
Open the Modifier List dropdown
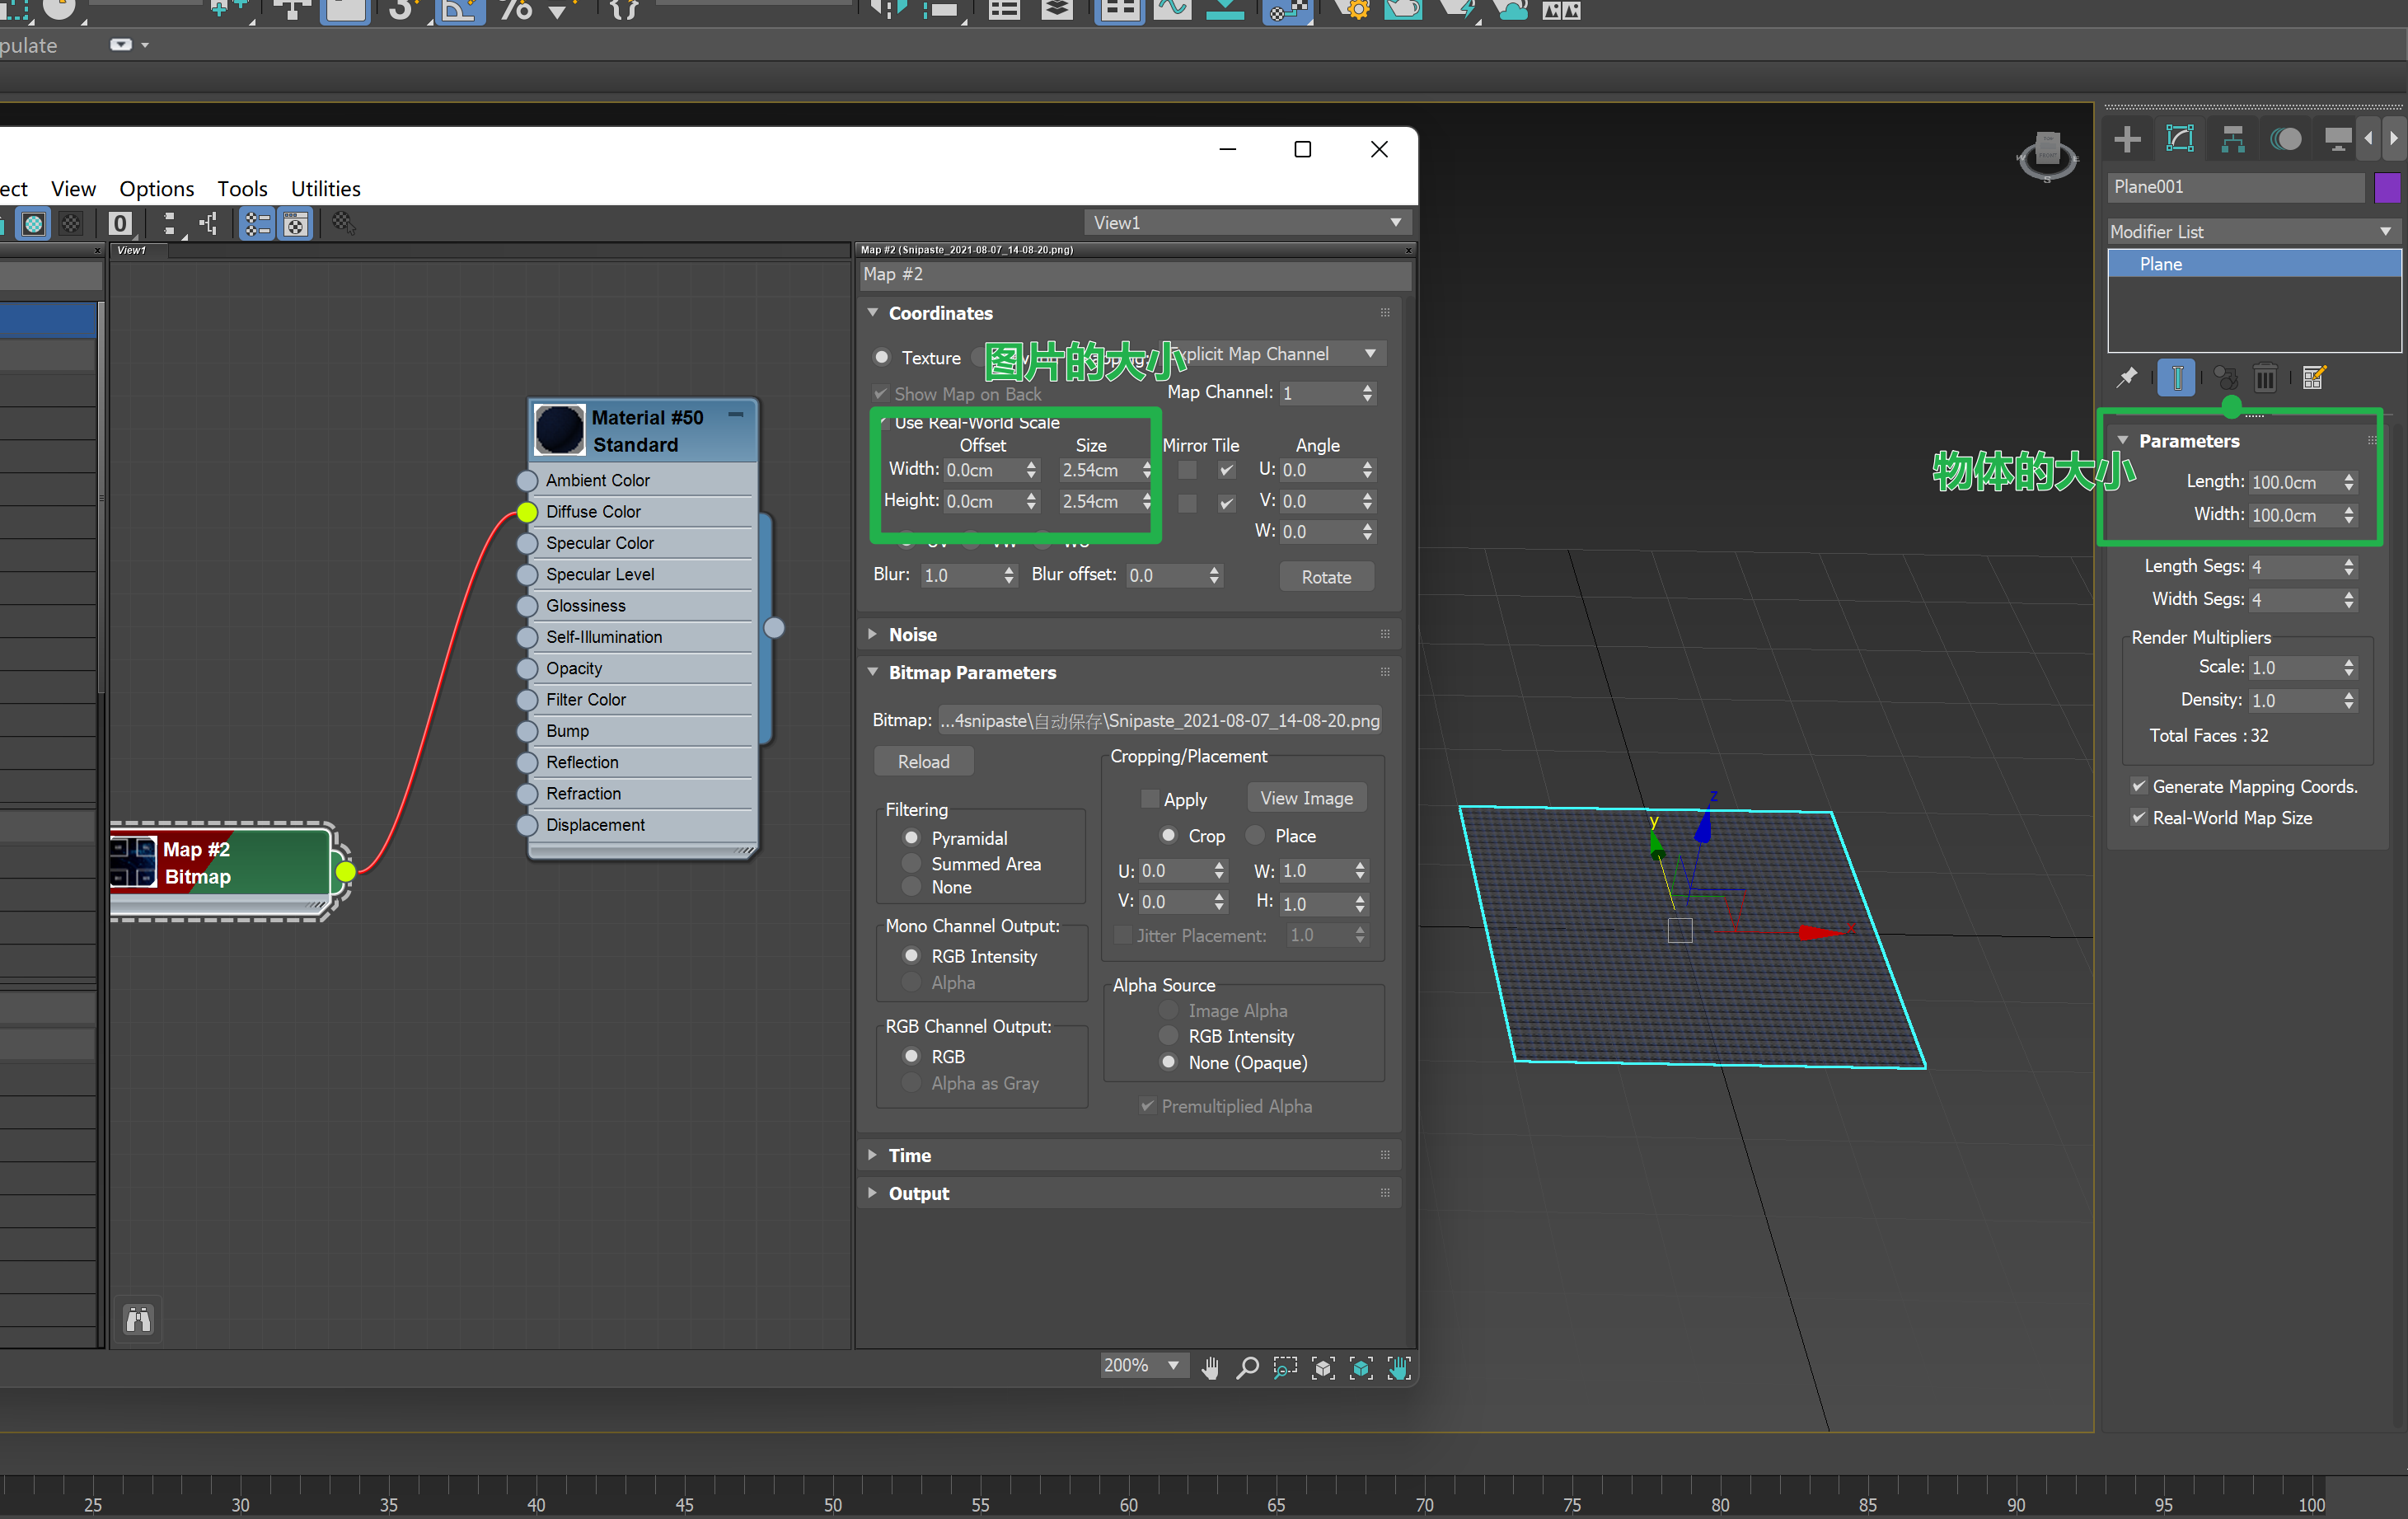[2253, 231]
